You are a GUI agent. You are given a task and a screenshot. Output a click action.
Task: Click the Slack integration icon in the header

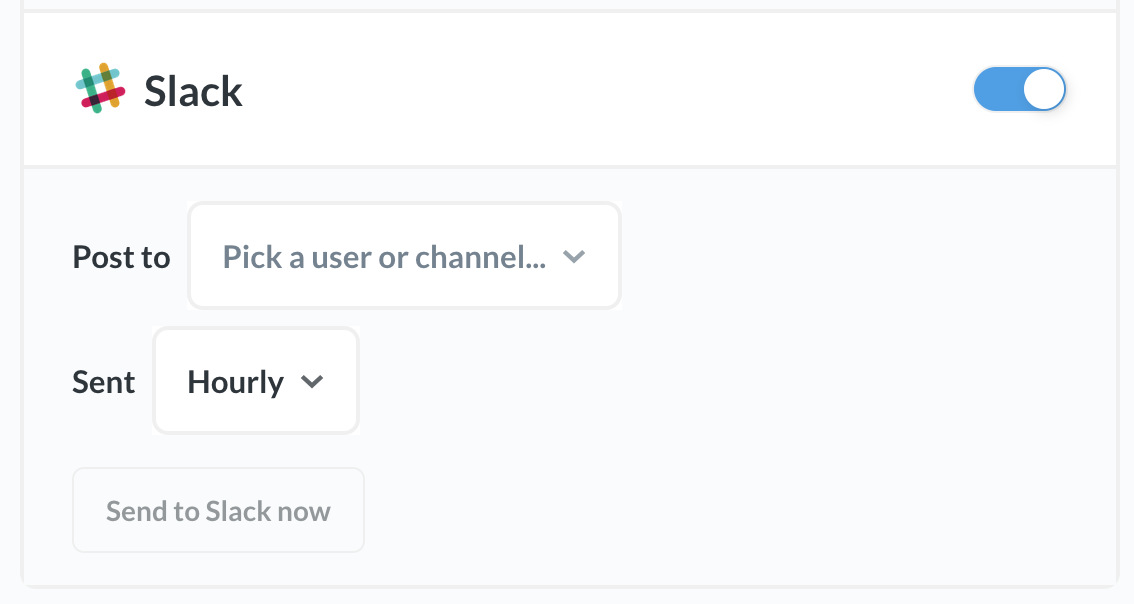click(99, 89)
